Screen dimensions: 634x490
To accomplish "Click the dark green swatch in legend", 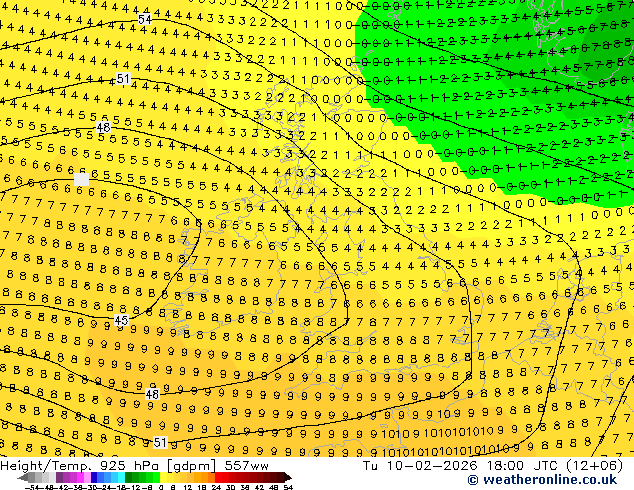I will pos(128,477).
